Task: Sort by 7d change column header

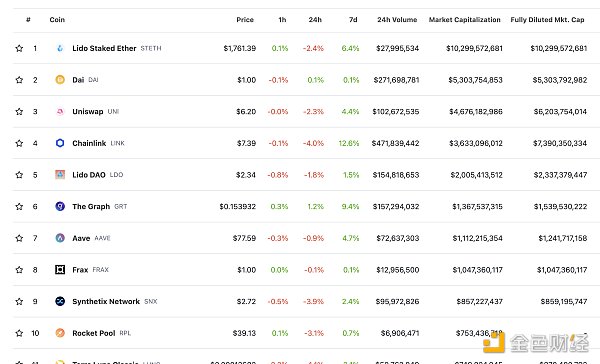Action: [x=353, y=20]
